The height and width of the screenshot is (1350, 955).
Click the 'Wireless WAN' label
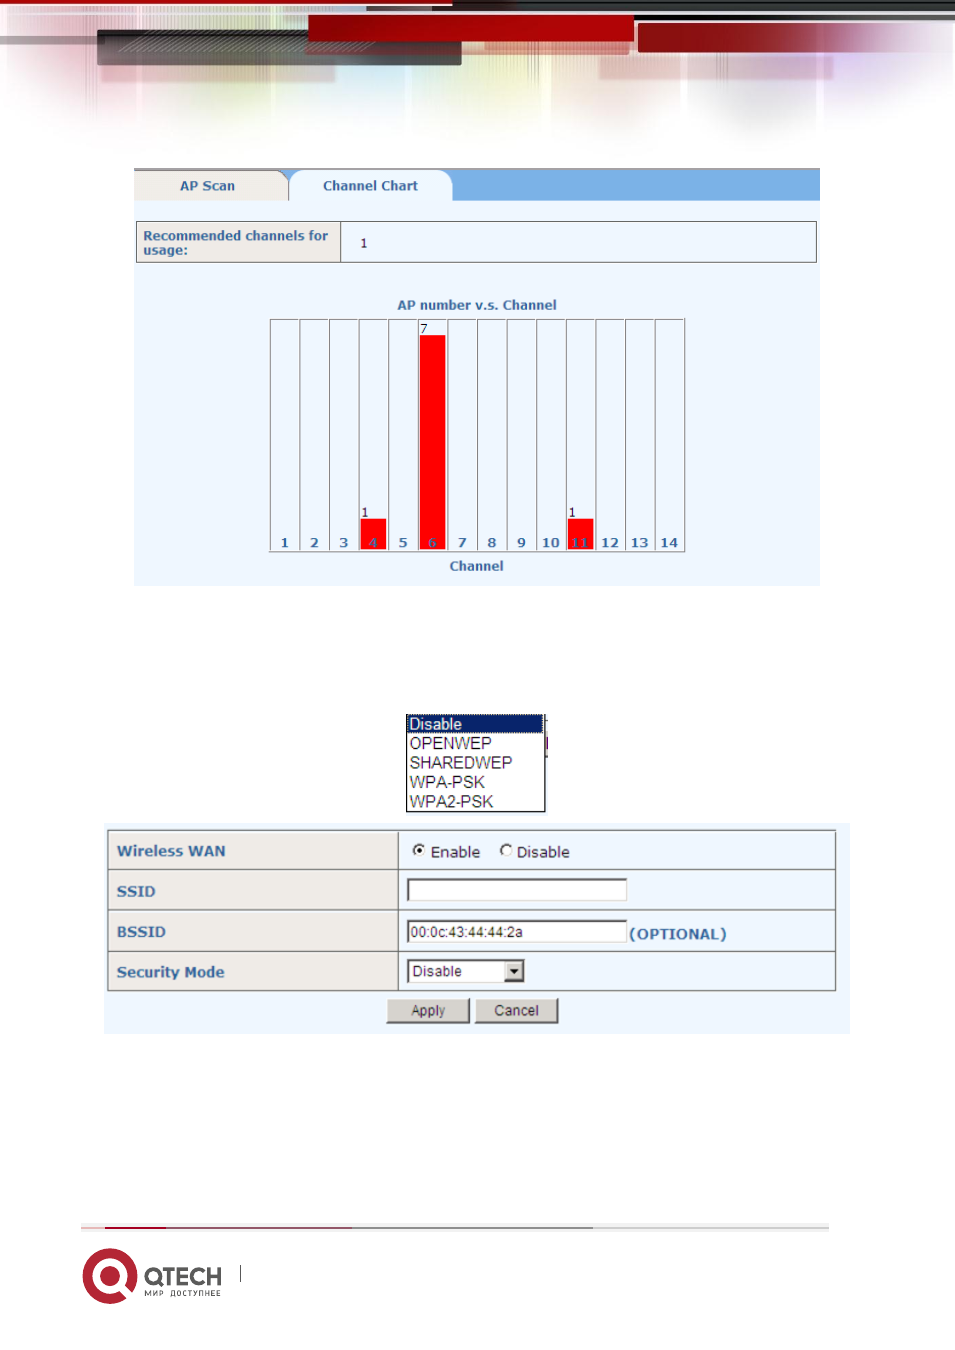[x=171, y=851]
